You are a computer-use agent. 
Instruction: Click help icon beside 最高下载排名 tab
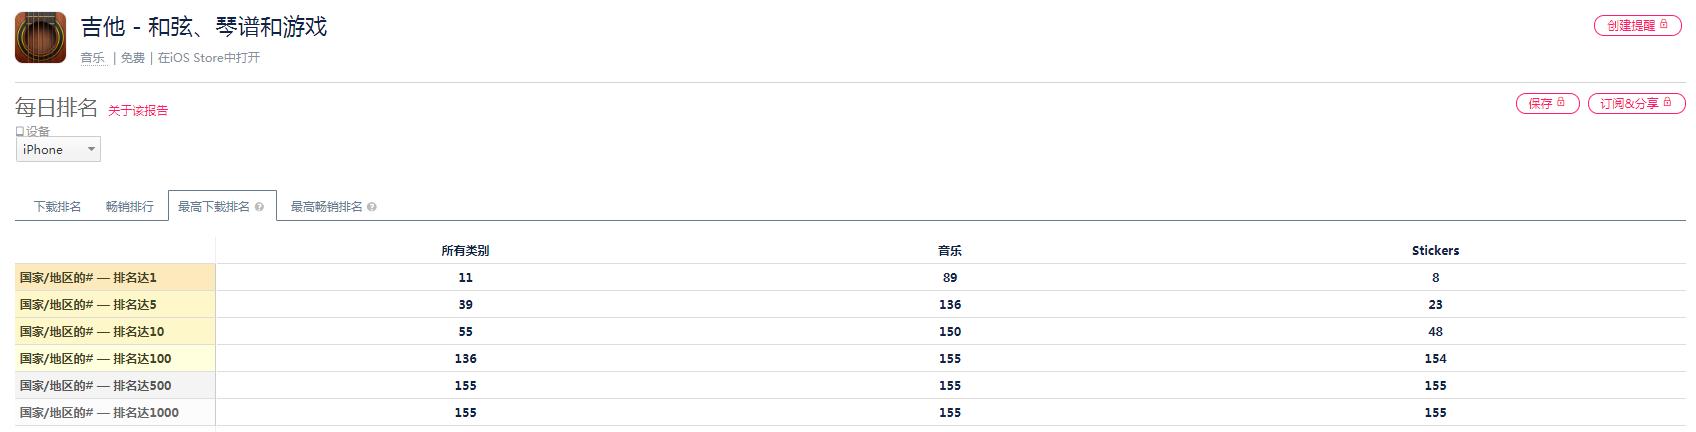[260, 207]
